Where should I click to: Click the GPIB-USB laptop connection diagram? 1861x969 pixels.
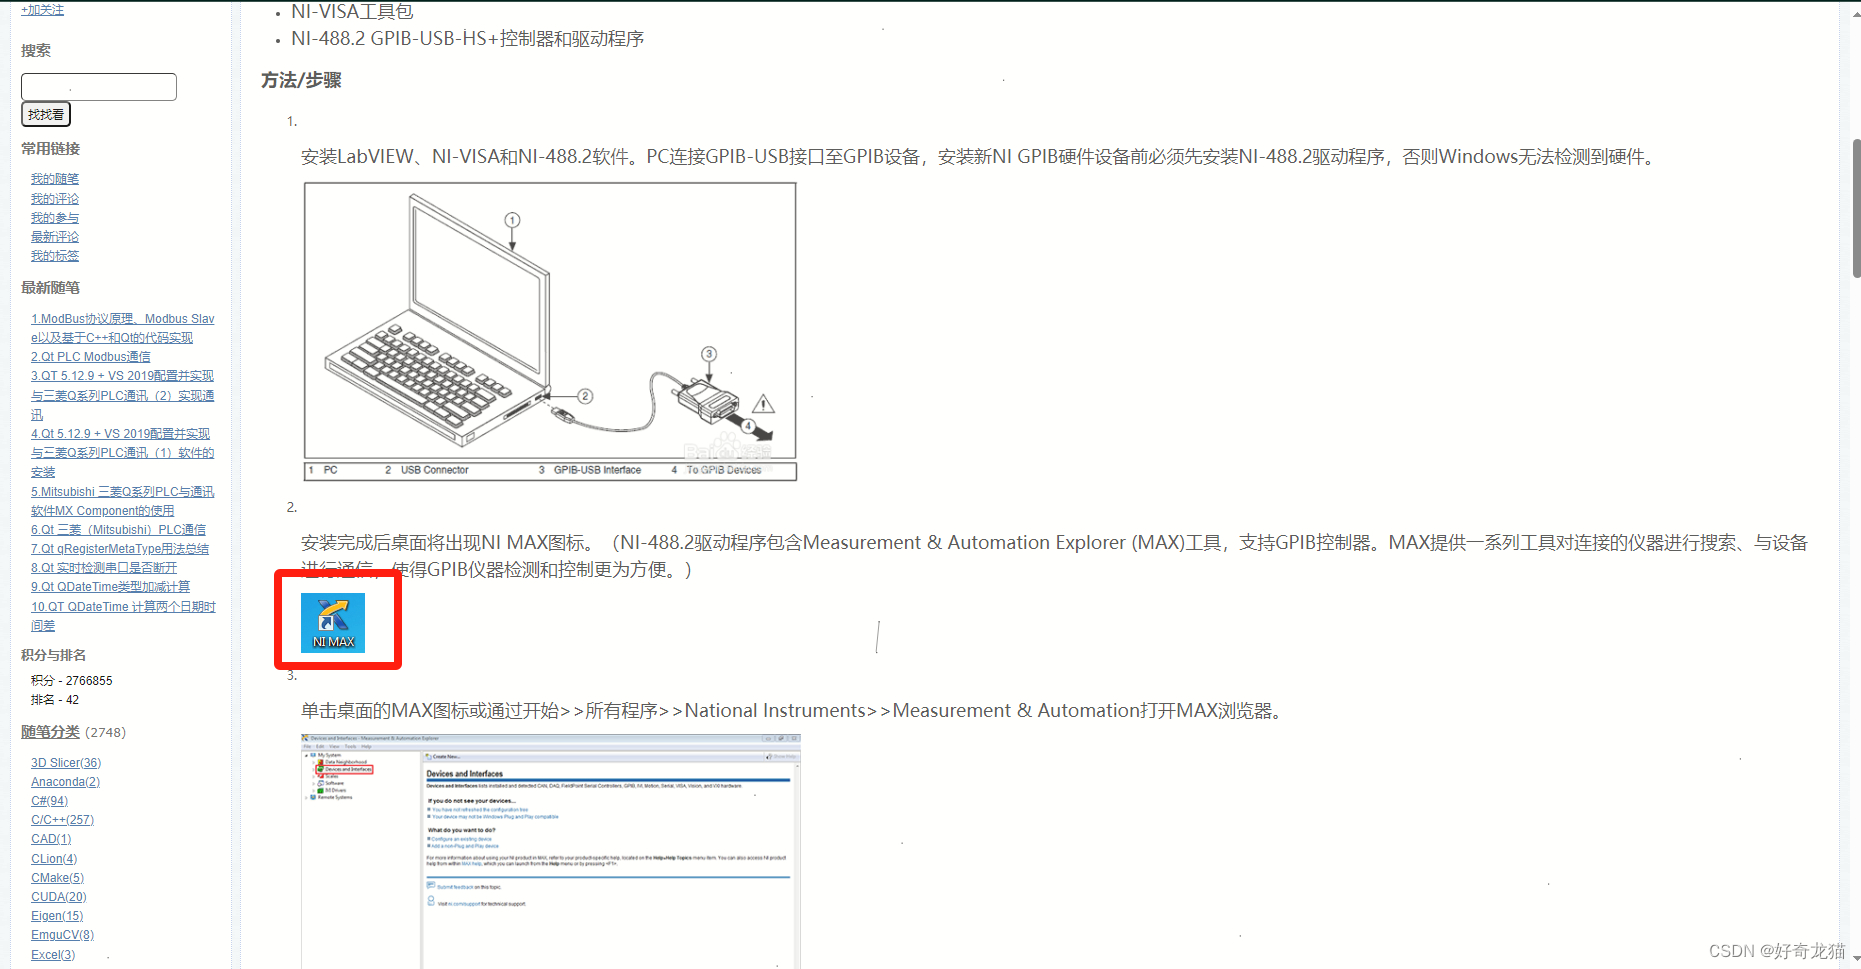point(550,331)
